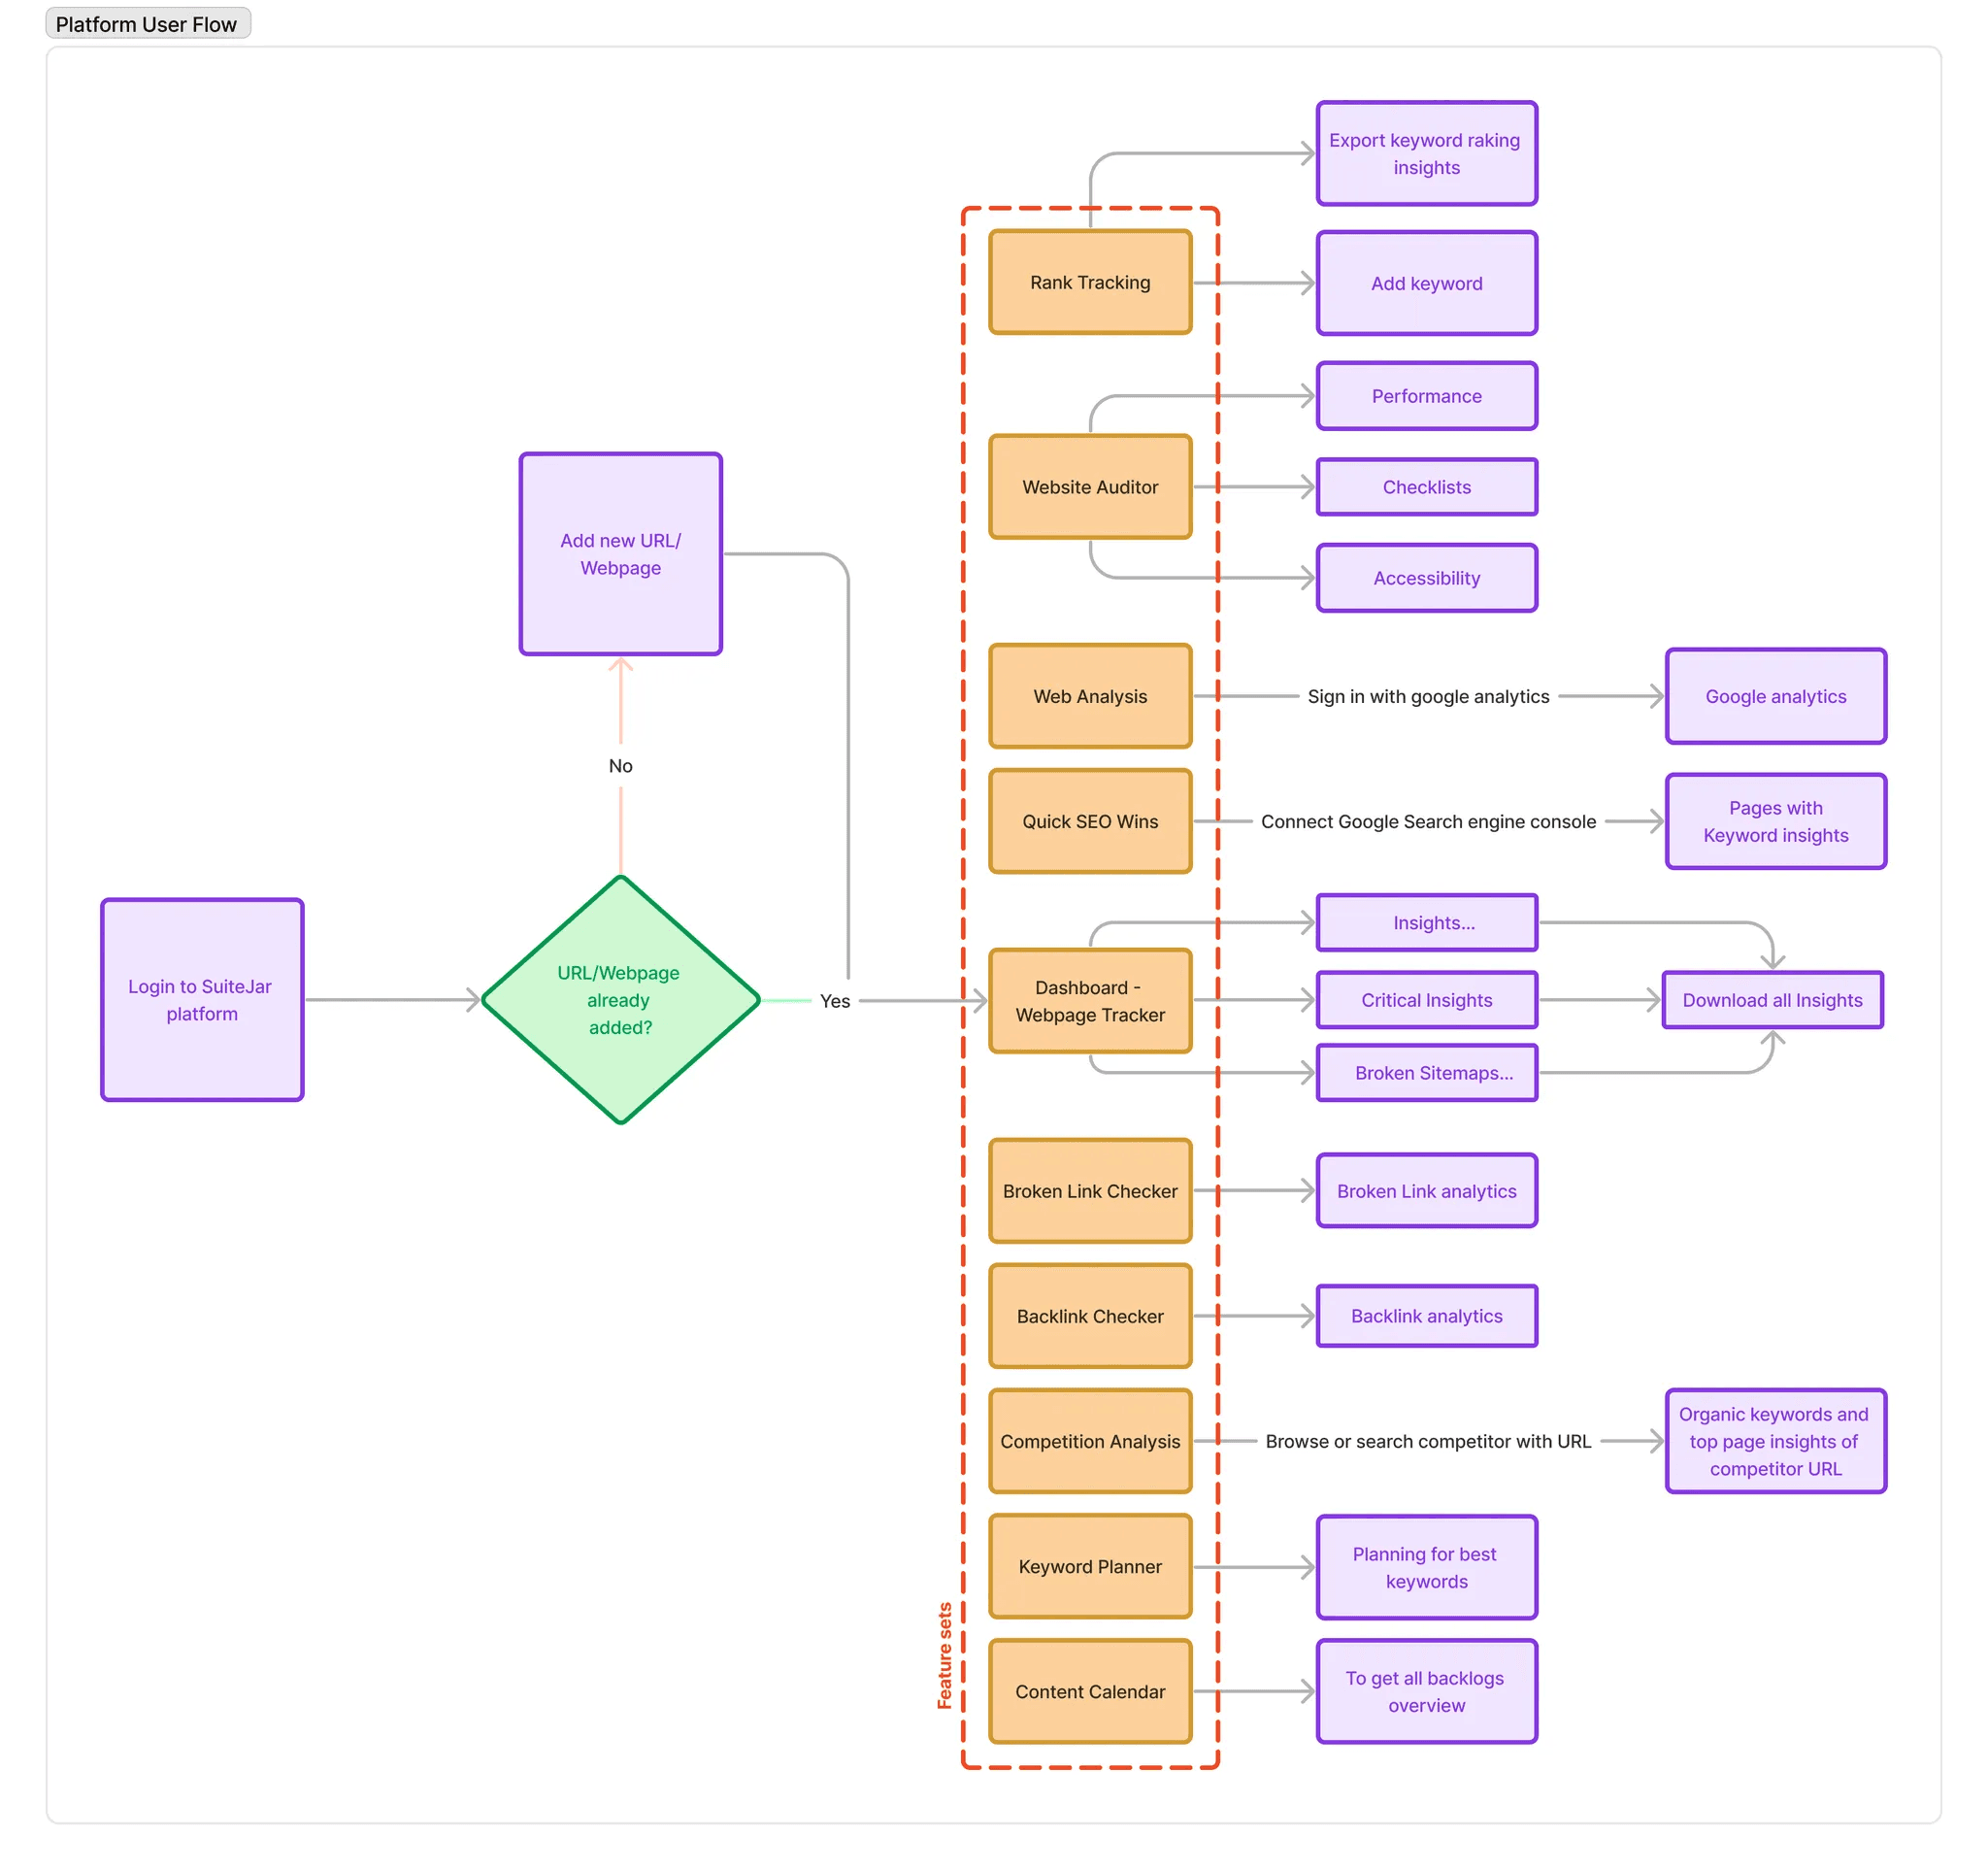Click the green URL/Webpage already added diamond

tap(620, 999)
